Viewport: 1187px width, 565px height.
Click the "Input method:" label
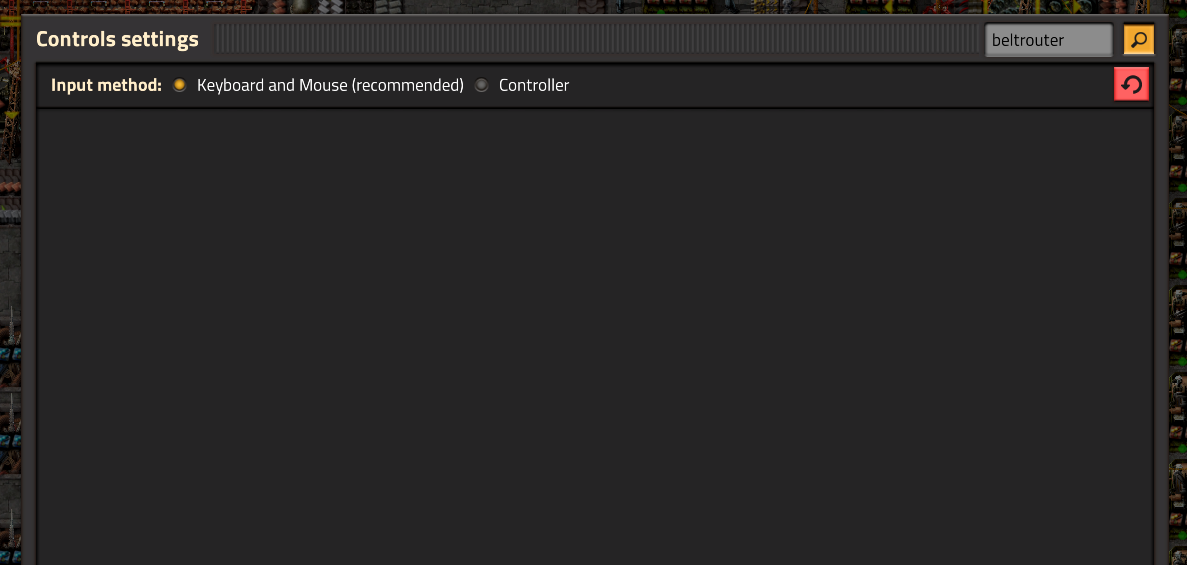coord(107,86)
